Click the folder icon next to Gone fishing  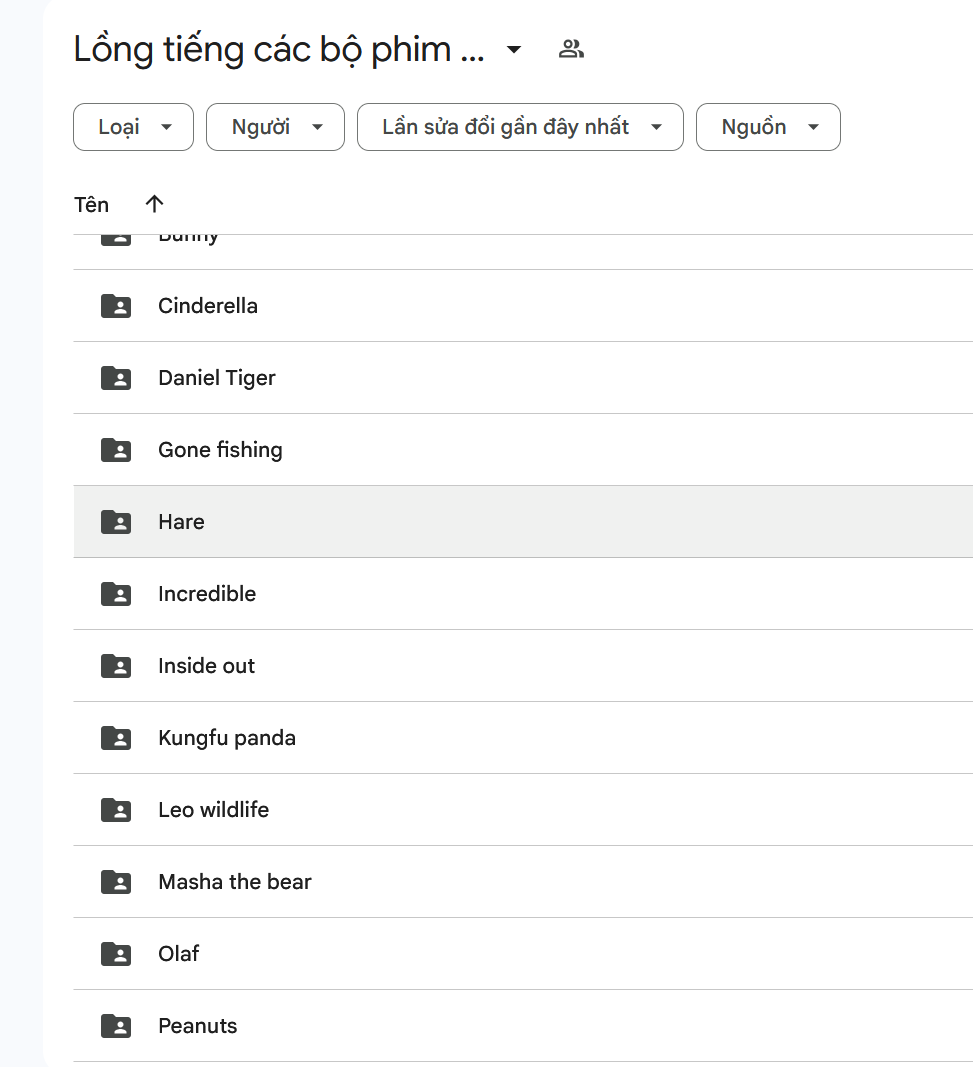coord(116,450)
